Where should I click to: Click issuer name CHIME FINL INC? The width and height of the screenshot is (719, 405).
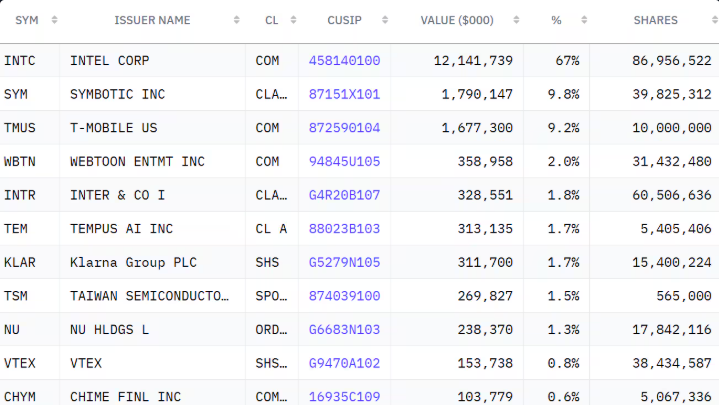(x=126, y=397)
